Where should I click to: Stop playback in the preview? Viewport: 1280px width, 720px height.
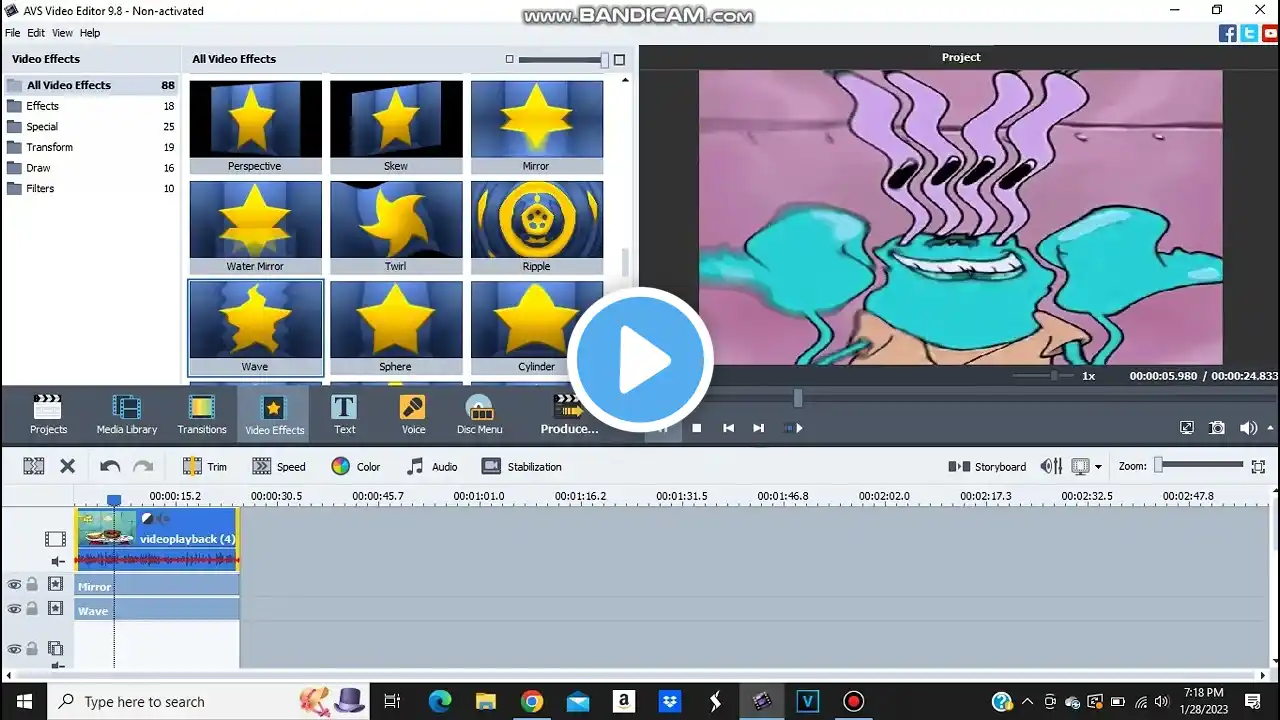coord(697,428)
